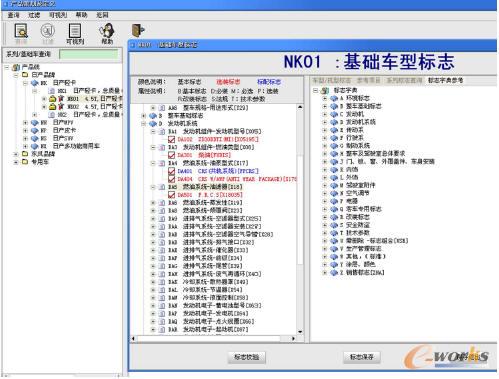Click the middle tree scrollbar down arrow
Screen dimensions: 499x379
pos(300,332)
